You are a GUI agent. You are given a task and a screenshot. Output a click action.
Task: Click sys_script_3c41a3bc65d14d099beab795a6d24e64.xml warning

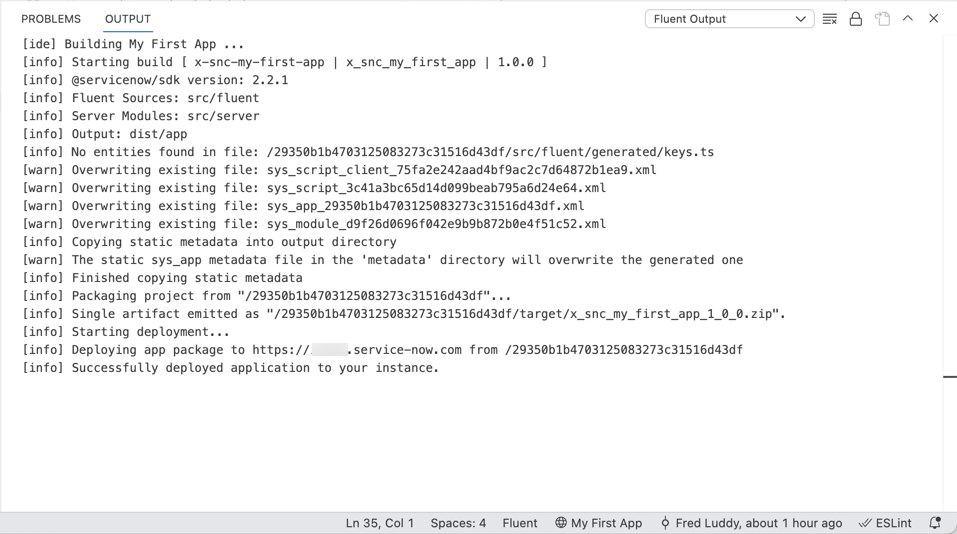314,188
